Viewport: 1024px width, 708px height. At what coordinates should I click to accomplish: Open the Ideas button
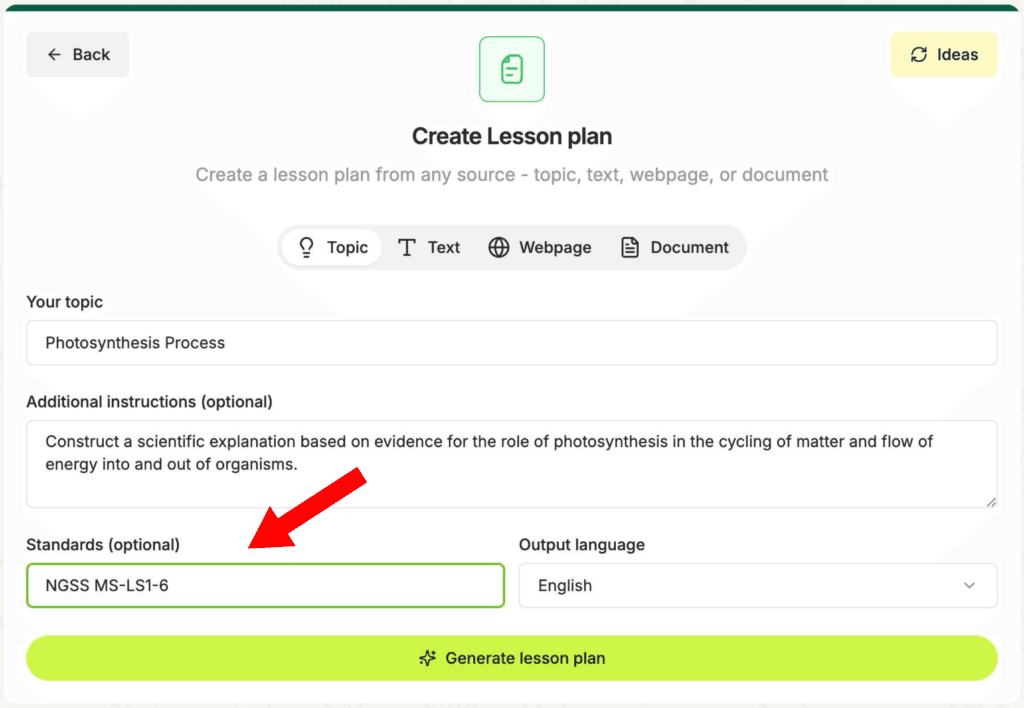coord(944,55)
